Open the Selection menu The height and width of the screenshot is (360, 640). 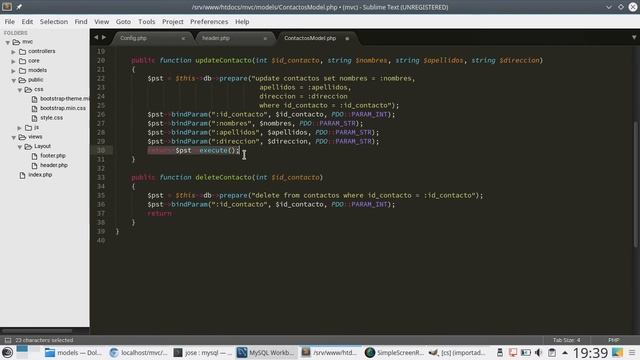click(x=54, y=22)
